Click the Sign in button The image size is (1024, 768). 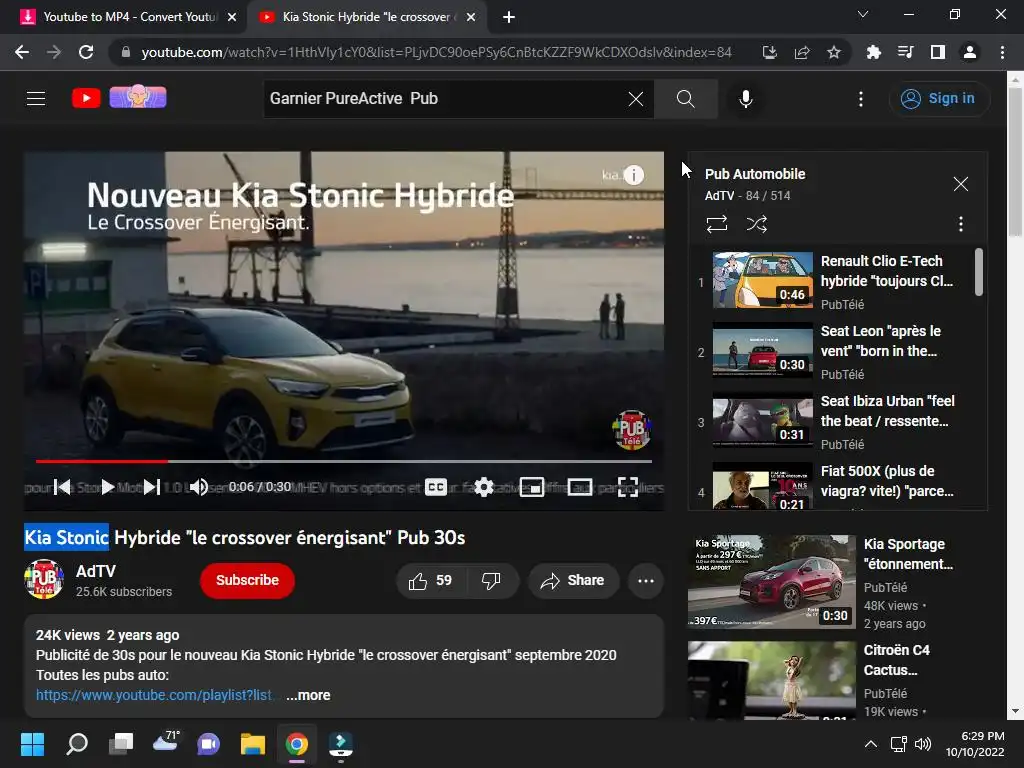pos(938,99)
